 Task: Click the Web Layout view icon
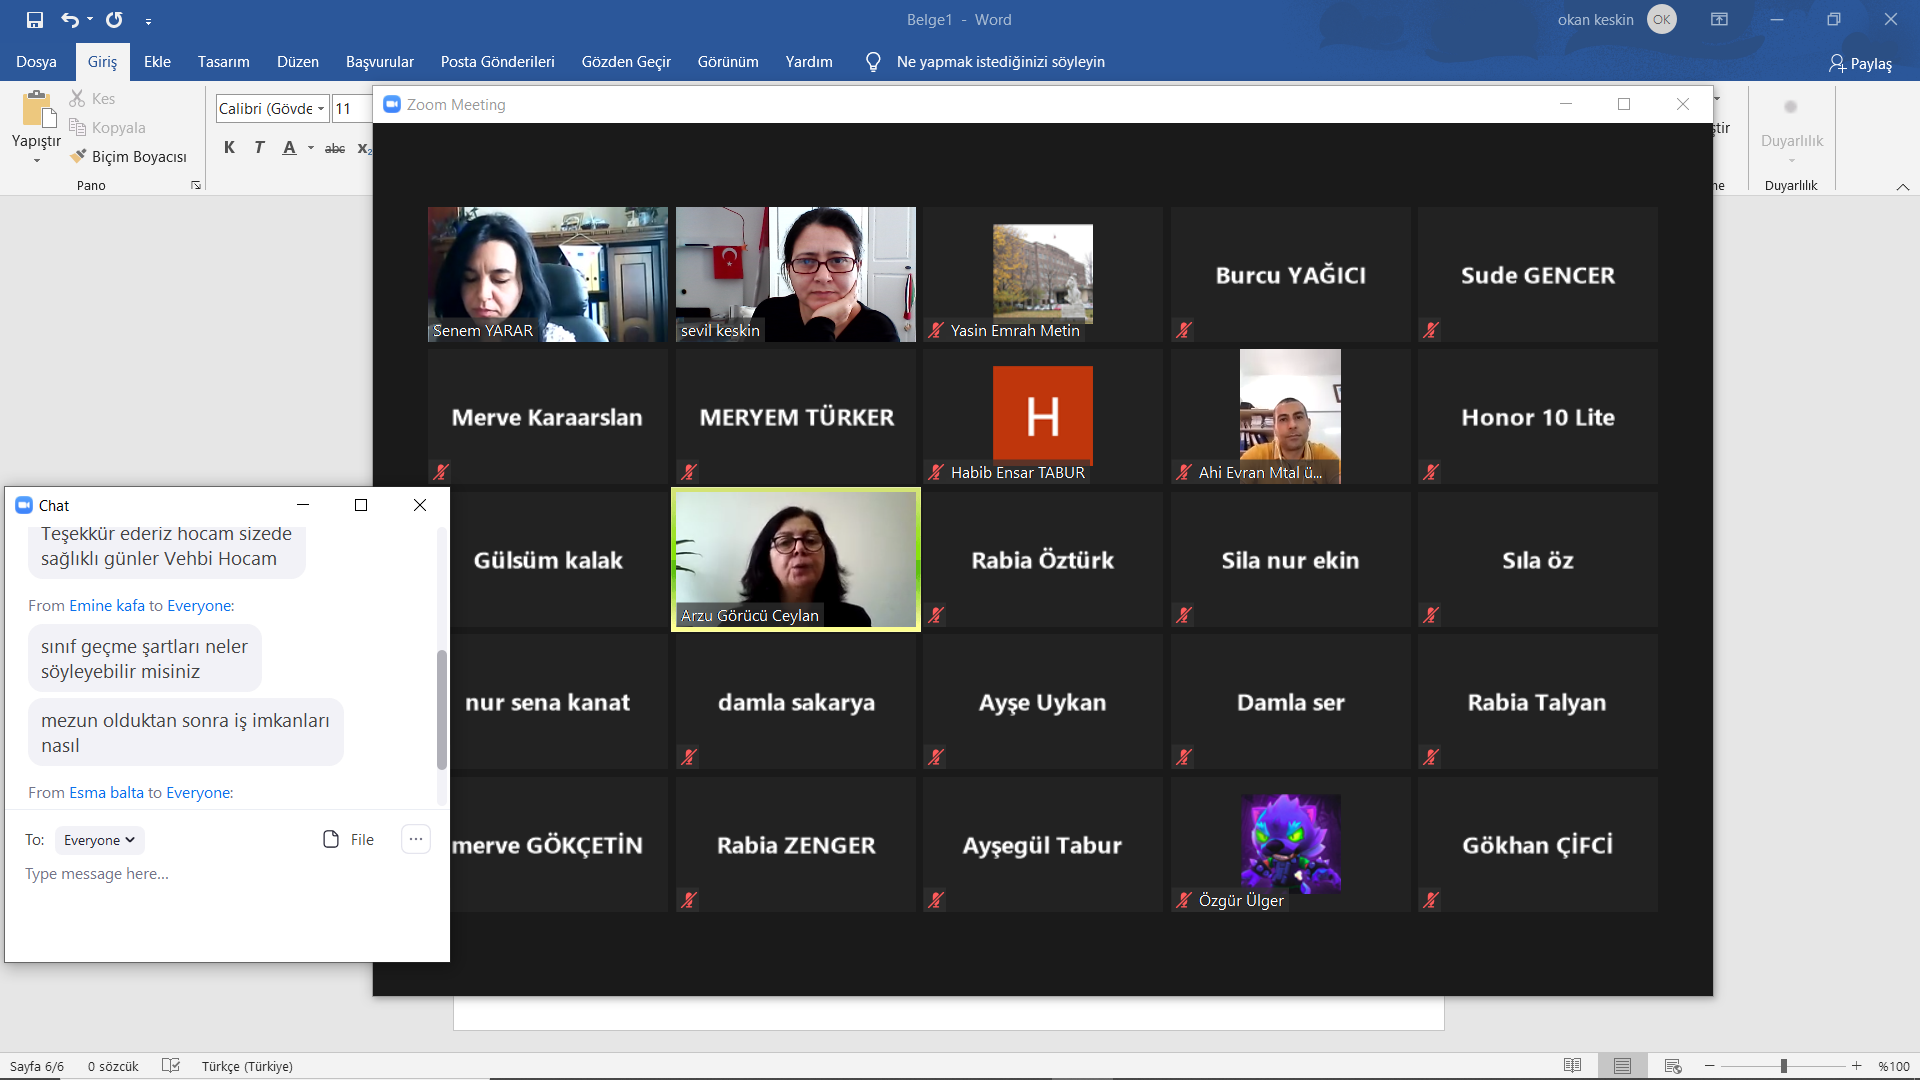(1672, 1066)
